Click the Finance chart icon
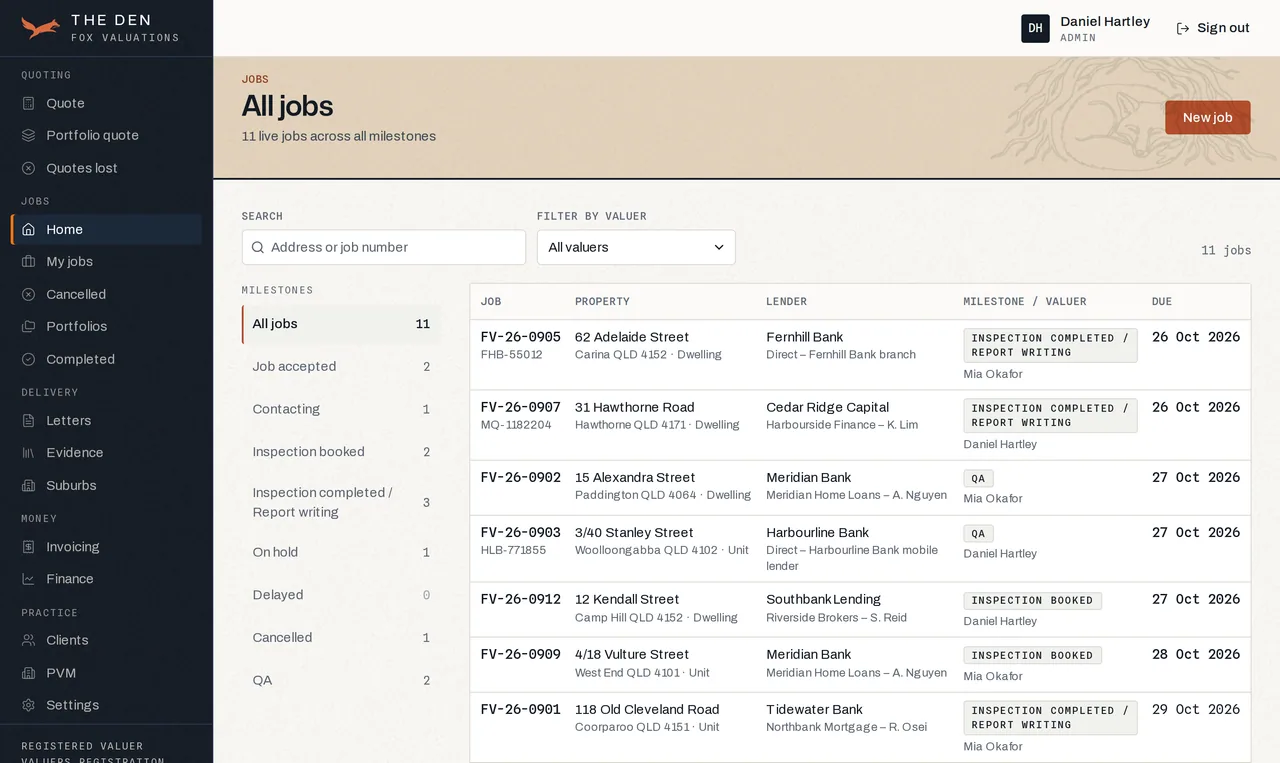The width and height of the screenshot is (1280, 763). pyautogui.click(x=29, y=579)
